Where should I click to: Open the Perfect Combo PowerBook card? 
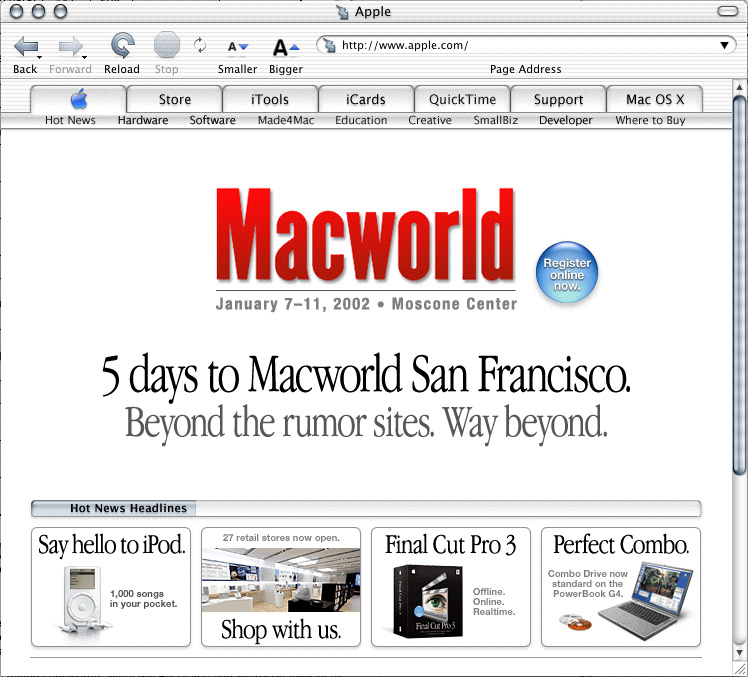click(621, 587)
